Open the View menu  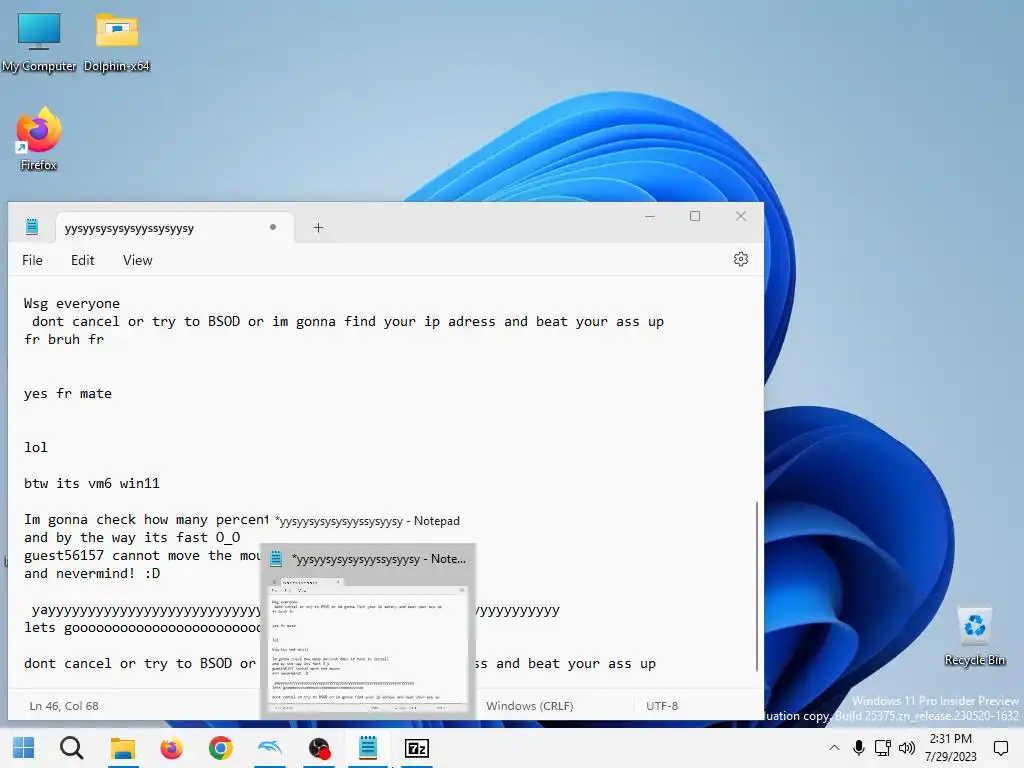[137, 260]
